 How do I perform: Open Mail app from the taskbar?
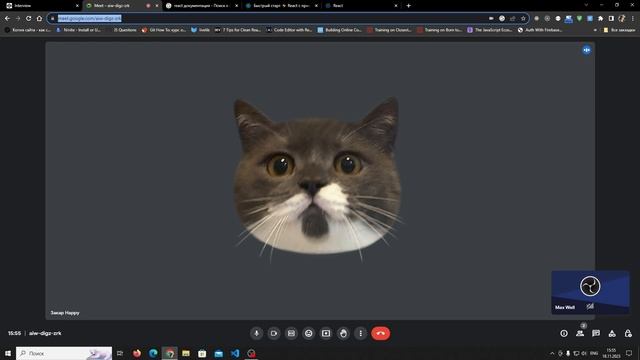click(x=219, y=353)
